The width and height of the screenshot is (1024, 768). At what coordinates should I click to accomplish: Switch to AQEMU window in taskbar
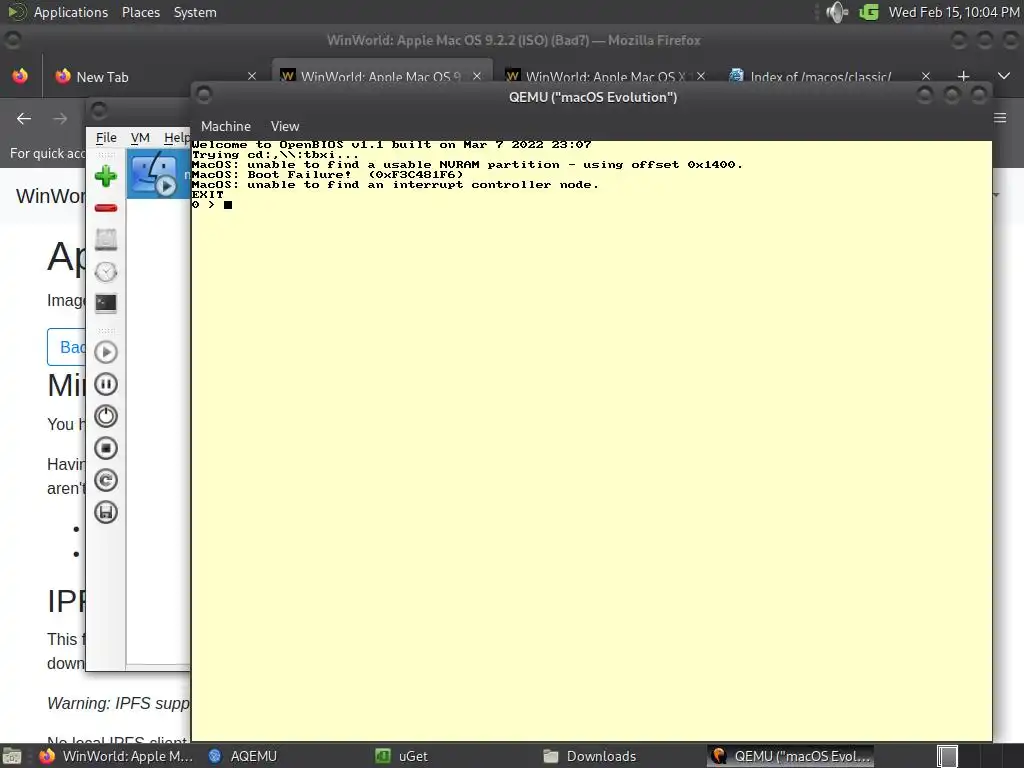click(243, 756)
